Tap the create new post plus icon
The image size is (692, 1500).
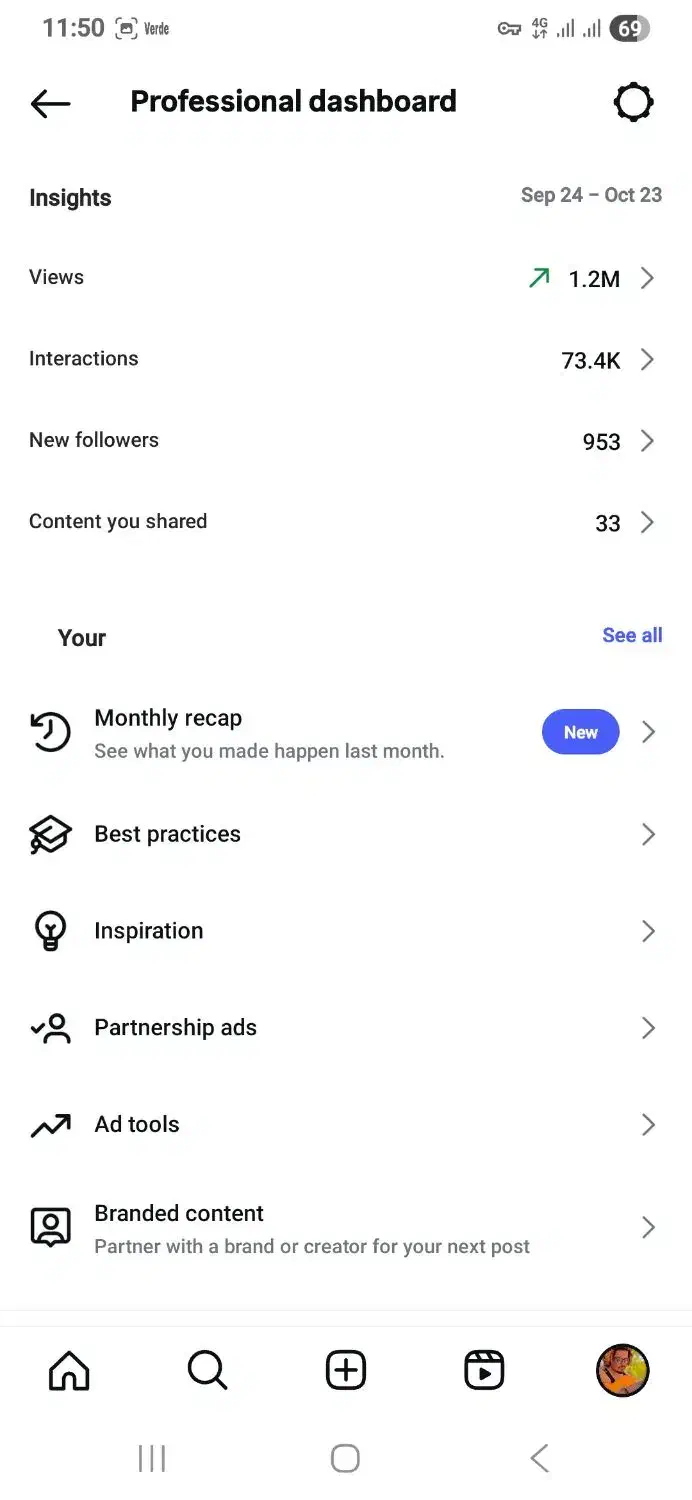click(x=346, y=1370)
